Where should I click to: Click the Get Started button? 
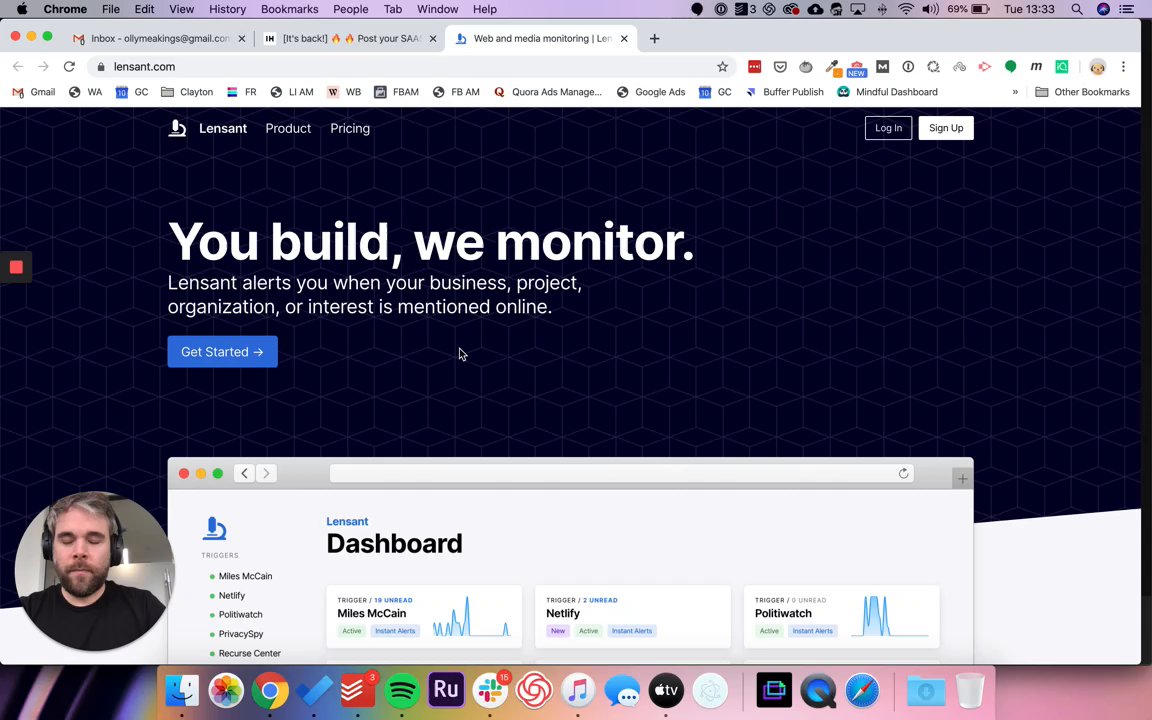pos(223,352)
